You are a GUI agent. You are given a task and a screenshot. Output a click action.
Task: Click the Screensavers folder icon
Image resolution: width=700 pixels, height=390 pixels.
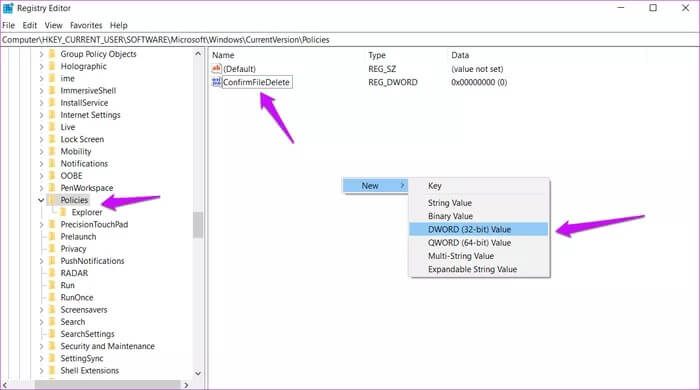pos(52,310)
